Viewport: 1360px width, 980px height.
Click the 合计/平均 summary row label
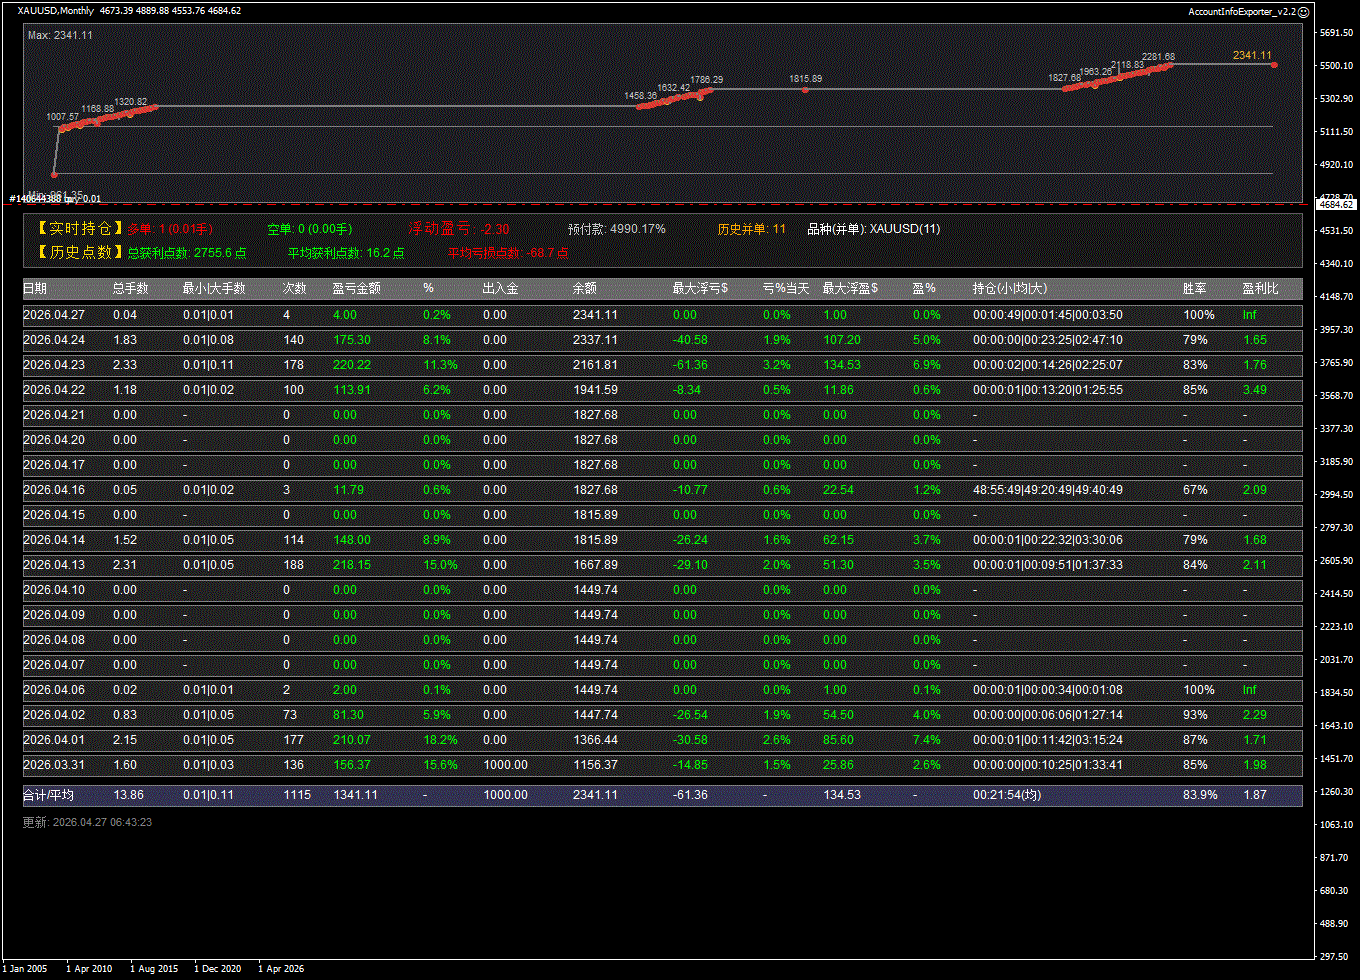[x=48, y=795]
